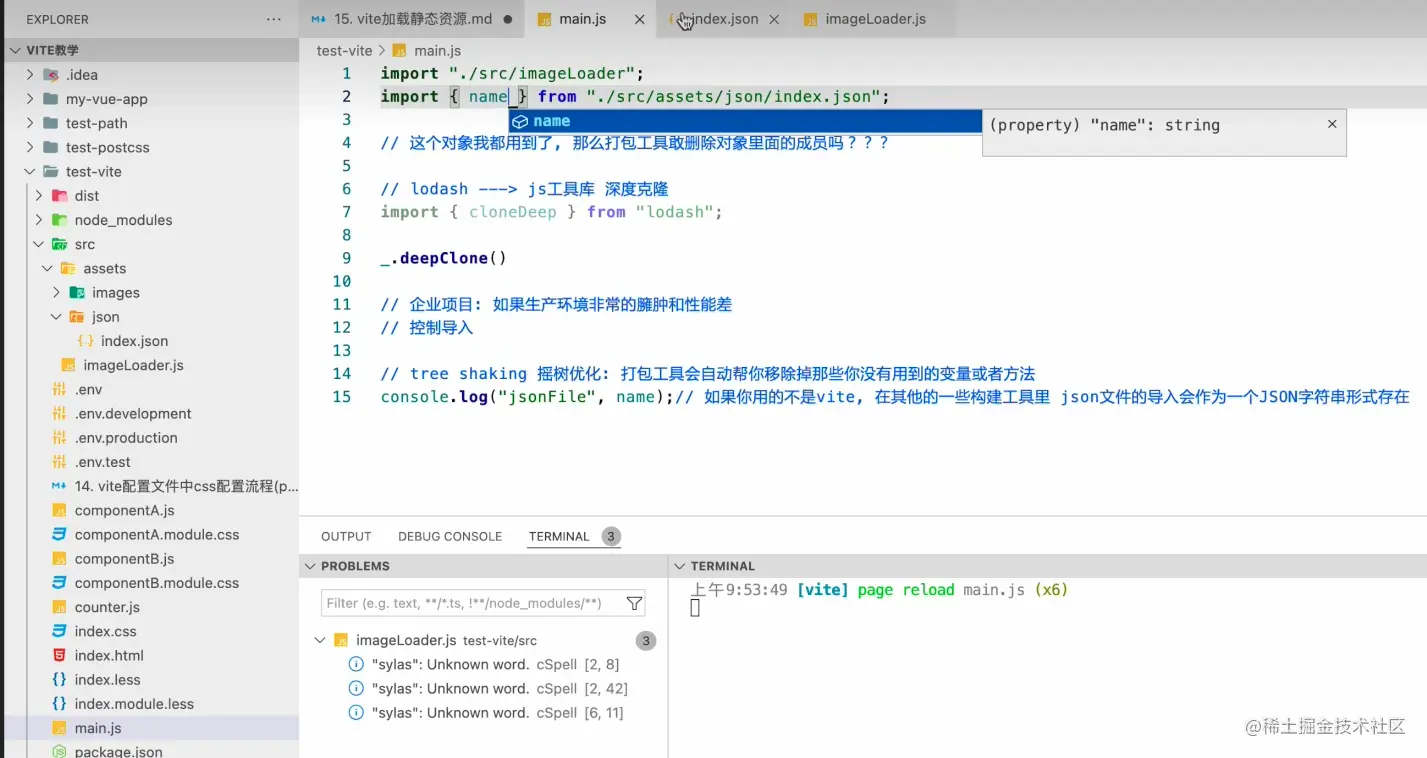The height and width of the screenshot is (758, 1427).
Task: Collapse the test-vite folder
Action: 30,172
